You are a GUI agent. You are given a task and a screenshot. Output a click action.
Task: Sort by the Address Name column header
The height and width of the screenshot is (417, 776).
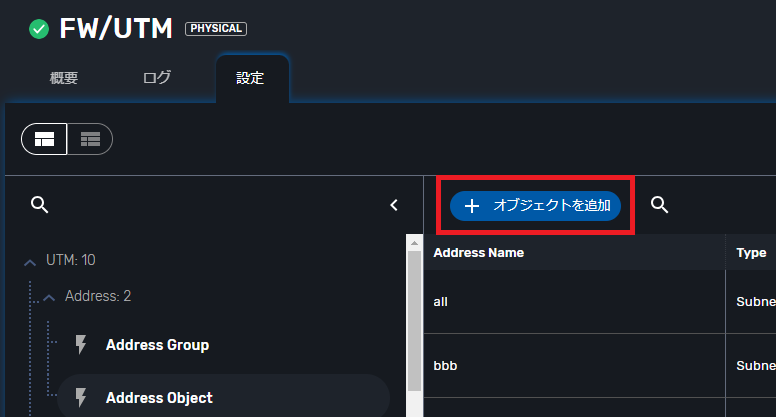pos(478,253)
